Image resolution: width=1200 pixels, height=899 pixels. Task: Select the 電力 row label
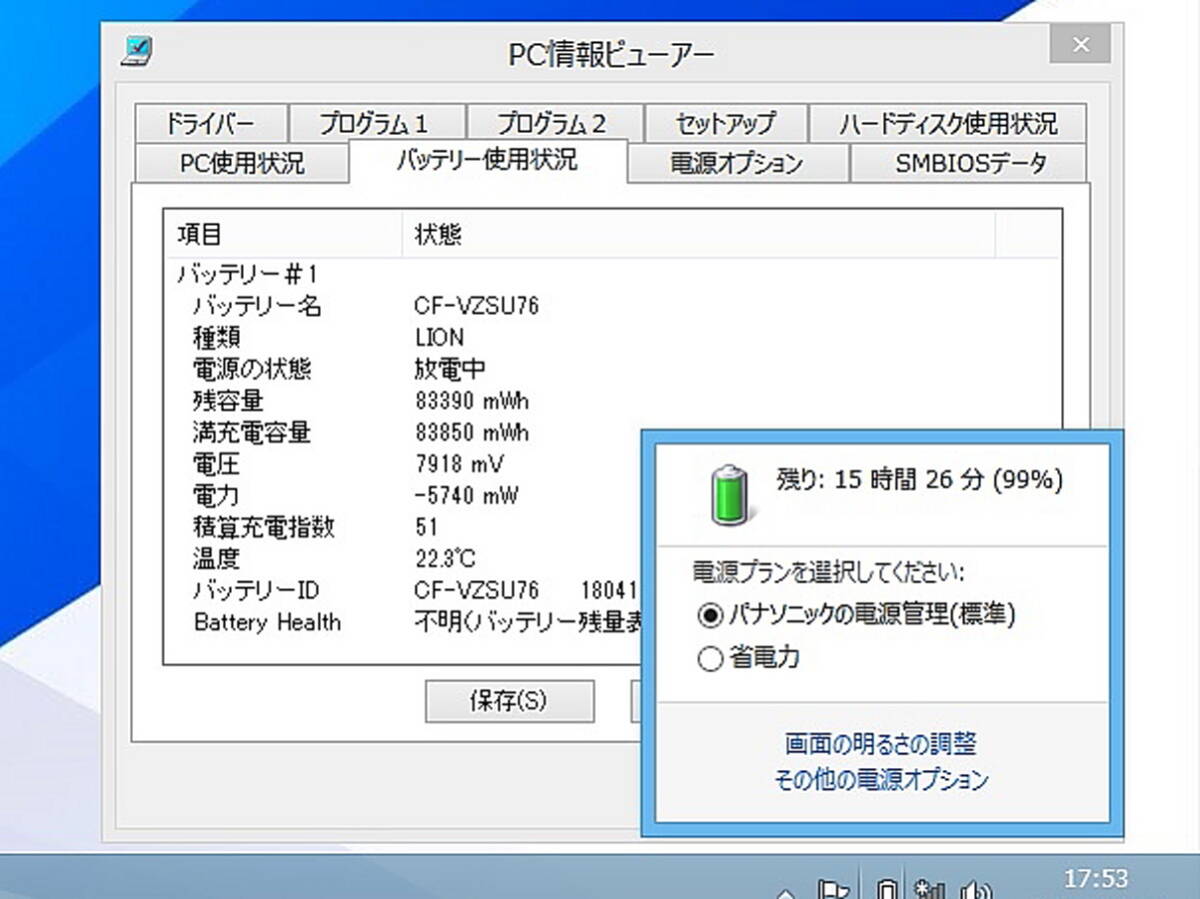tap(216, 496)
